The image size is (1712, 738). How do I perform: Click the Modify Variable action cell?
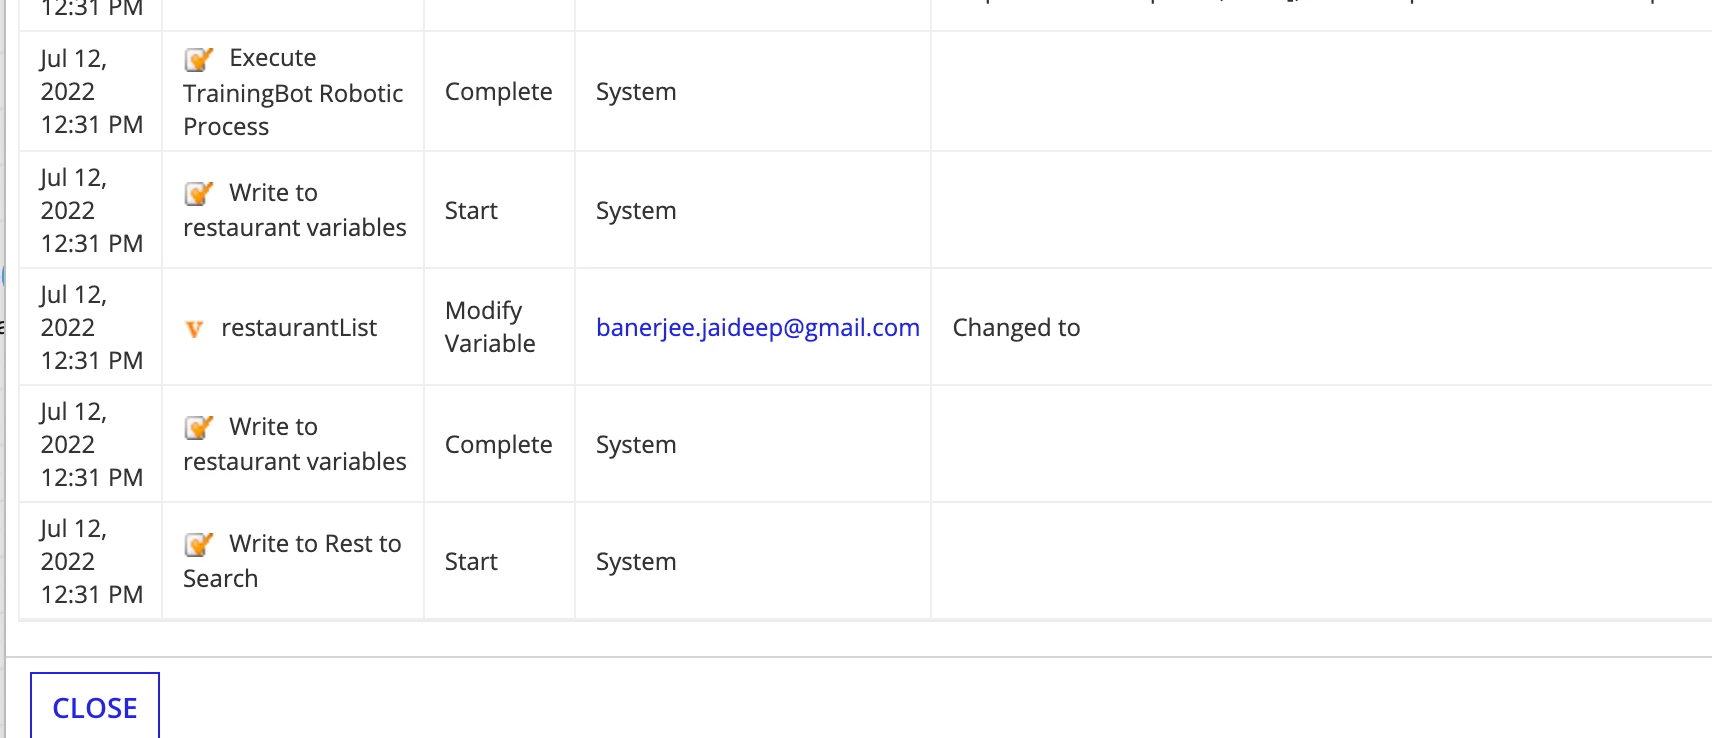(490, 327)
